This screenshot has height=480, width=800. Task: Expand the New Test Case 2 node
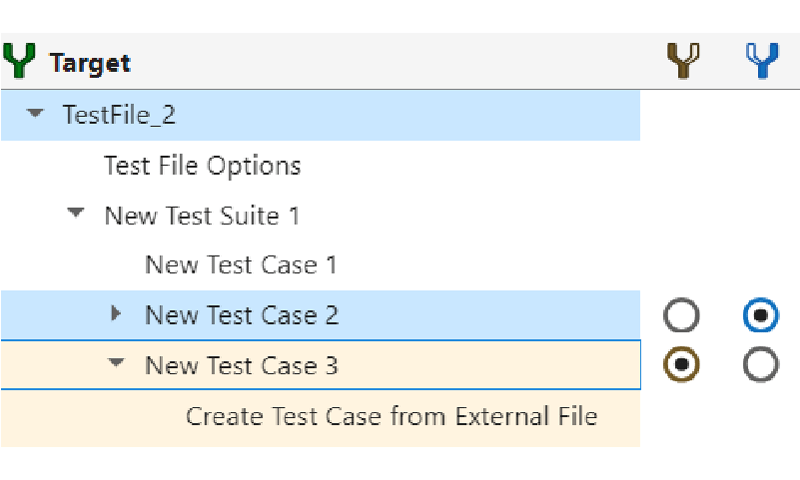coord(116,315)
